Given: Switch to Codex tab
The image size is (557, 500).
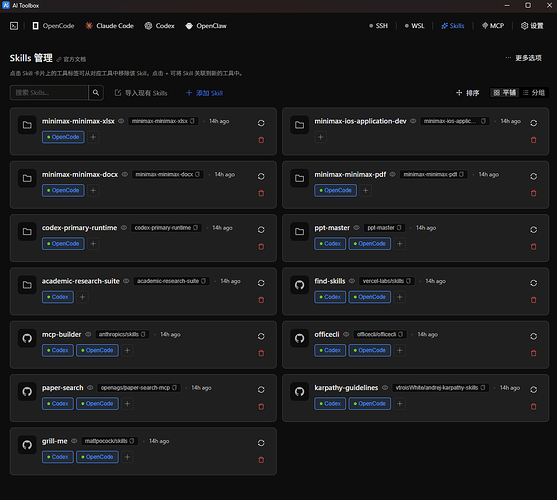Looking at the screenshot, I should (159, 26).
